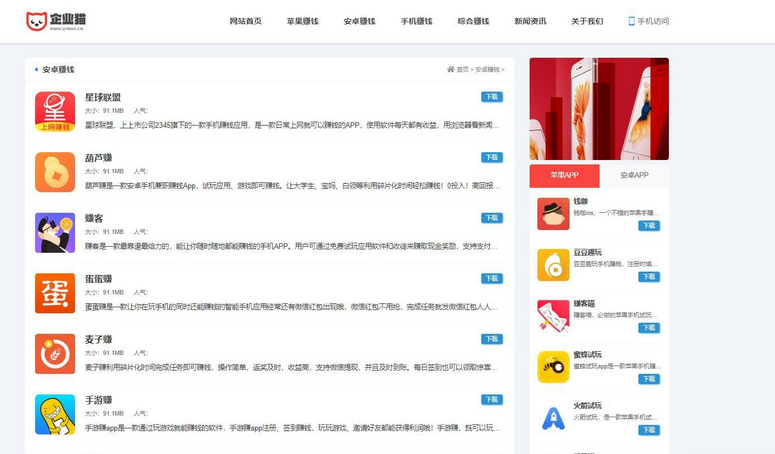Open 综合赚钱 navigation item
775x454 pixels.
[473, 21]
